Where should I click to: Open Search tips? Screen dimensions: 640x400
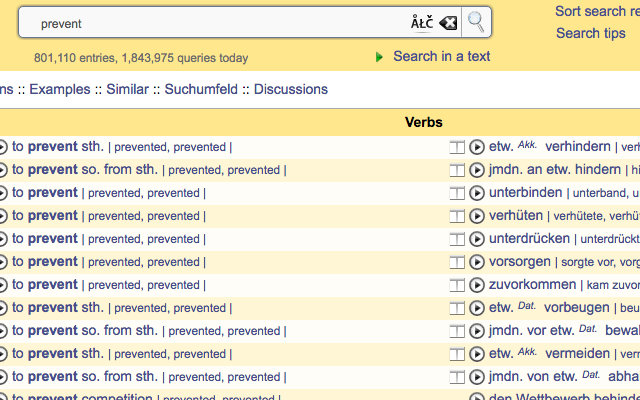pyautogui.click(x=591, y=33)
